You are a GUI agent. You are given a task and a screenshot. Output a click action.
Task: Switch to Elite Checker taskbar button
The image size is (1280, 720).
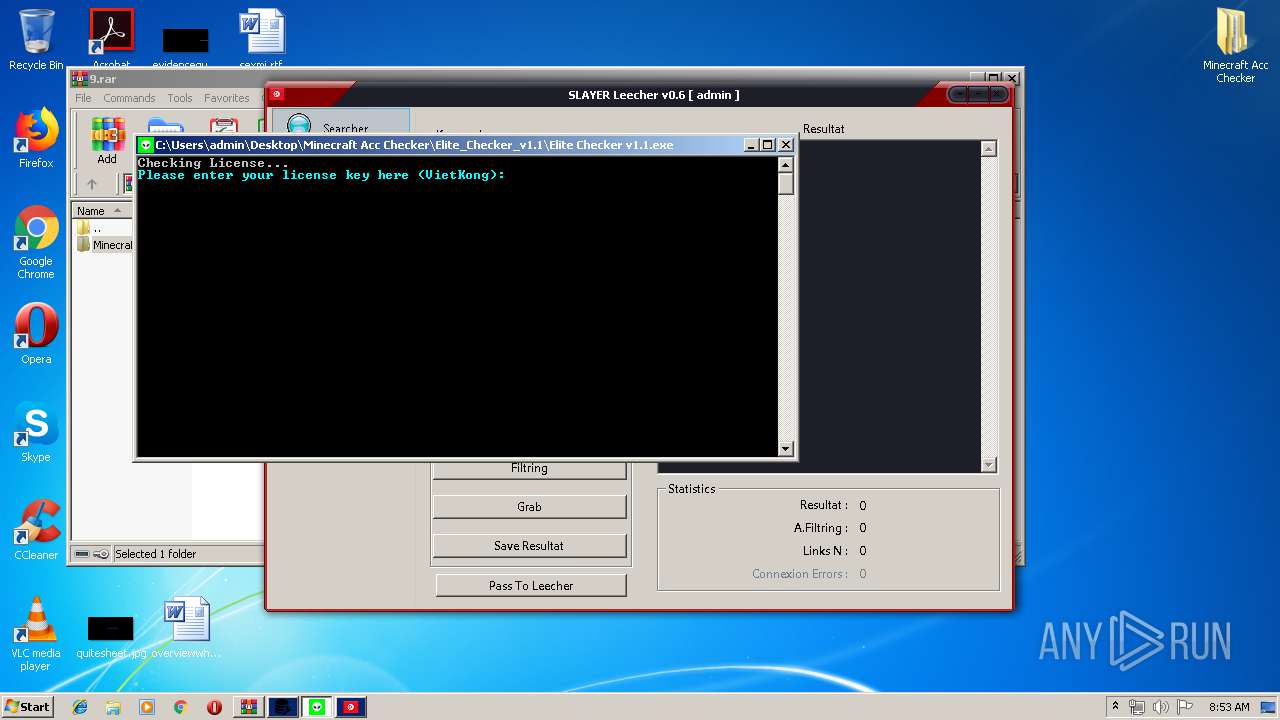pos(317,707)
